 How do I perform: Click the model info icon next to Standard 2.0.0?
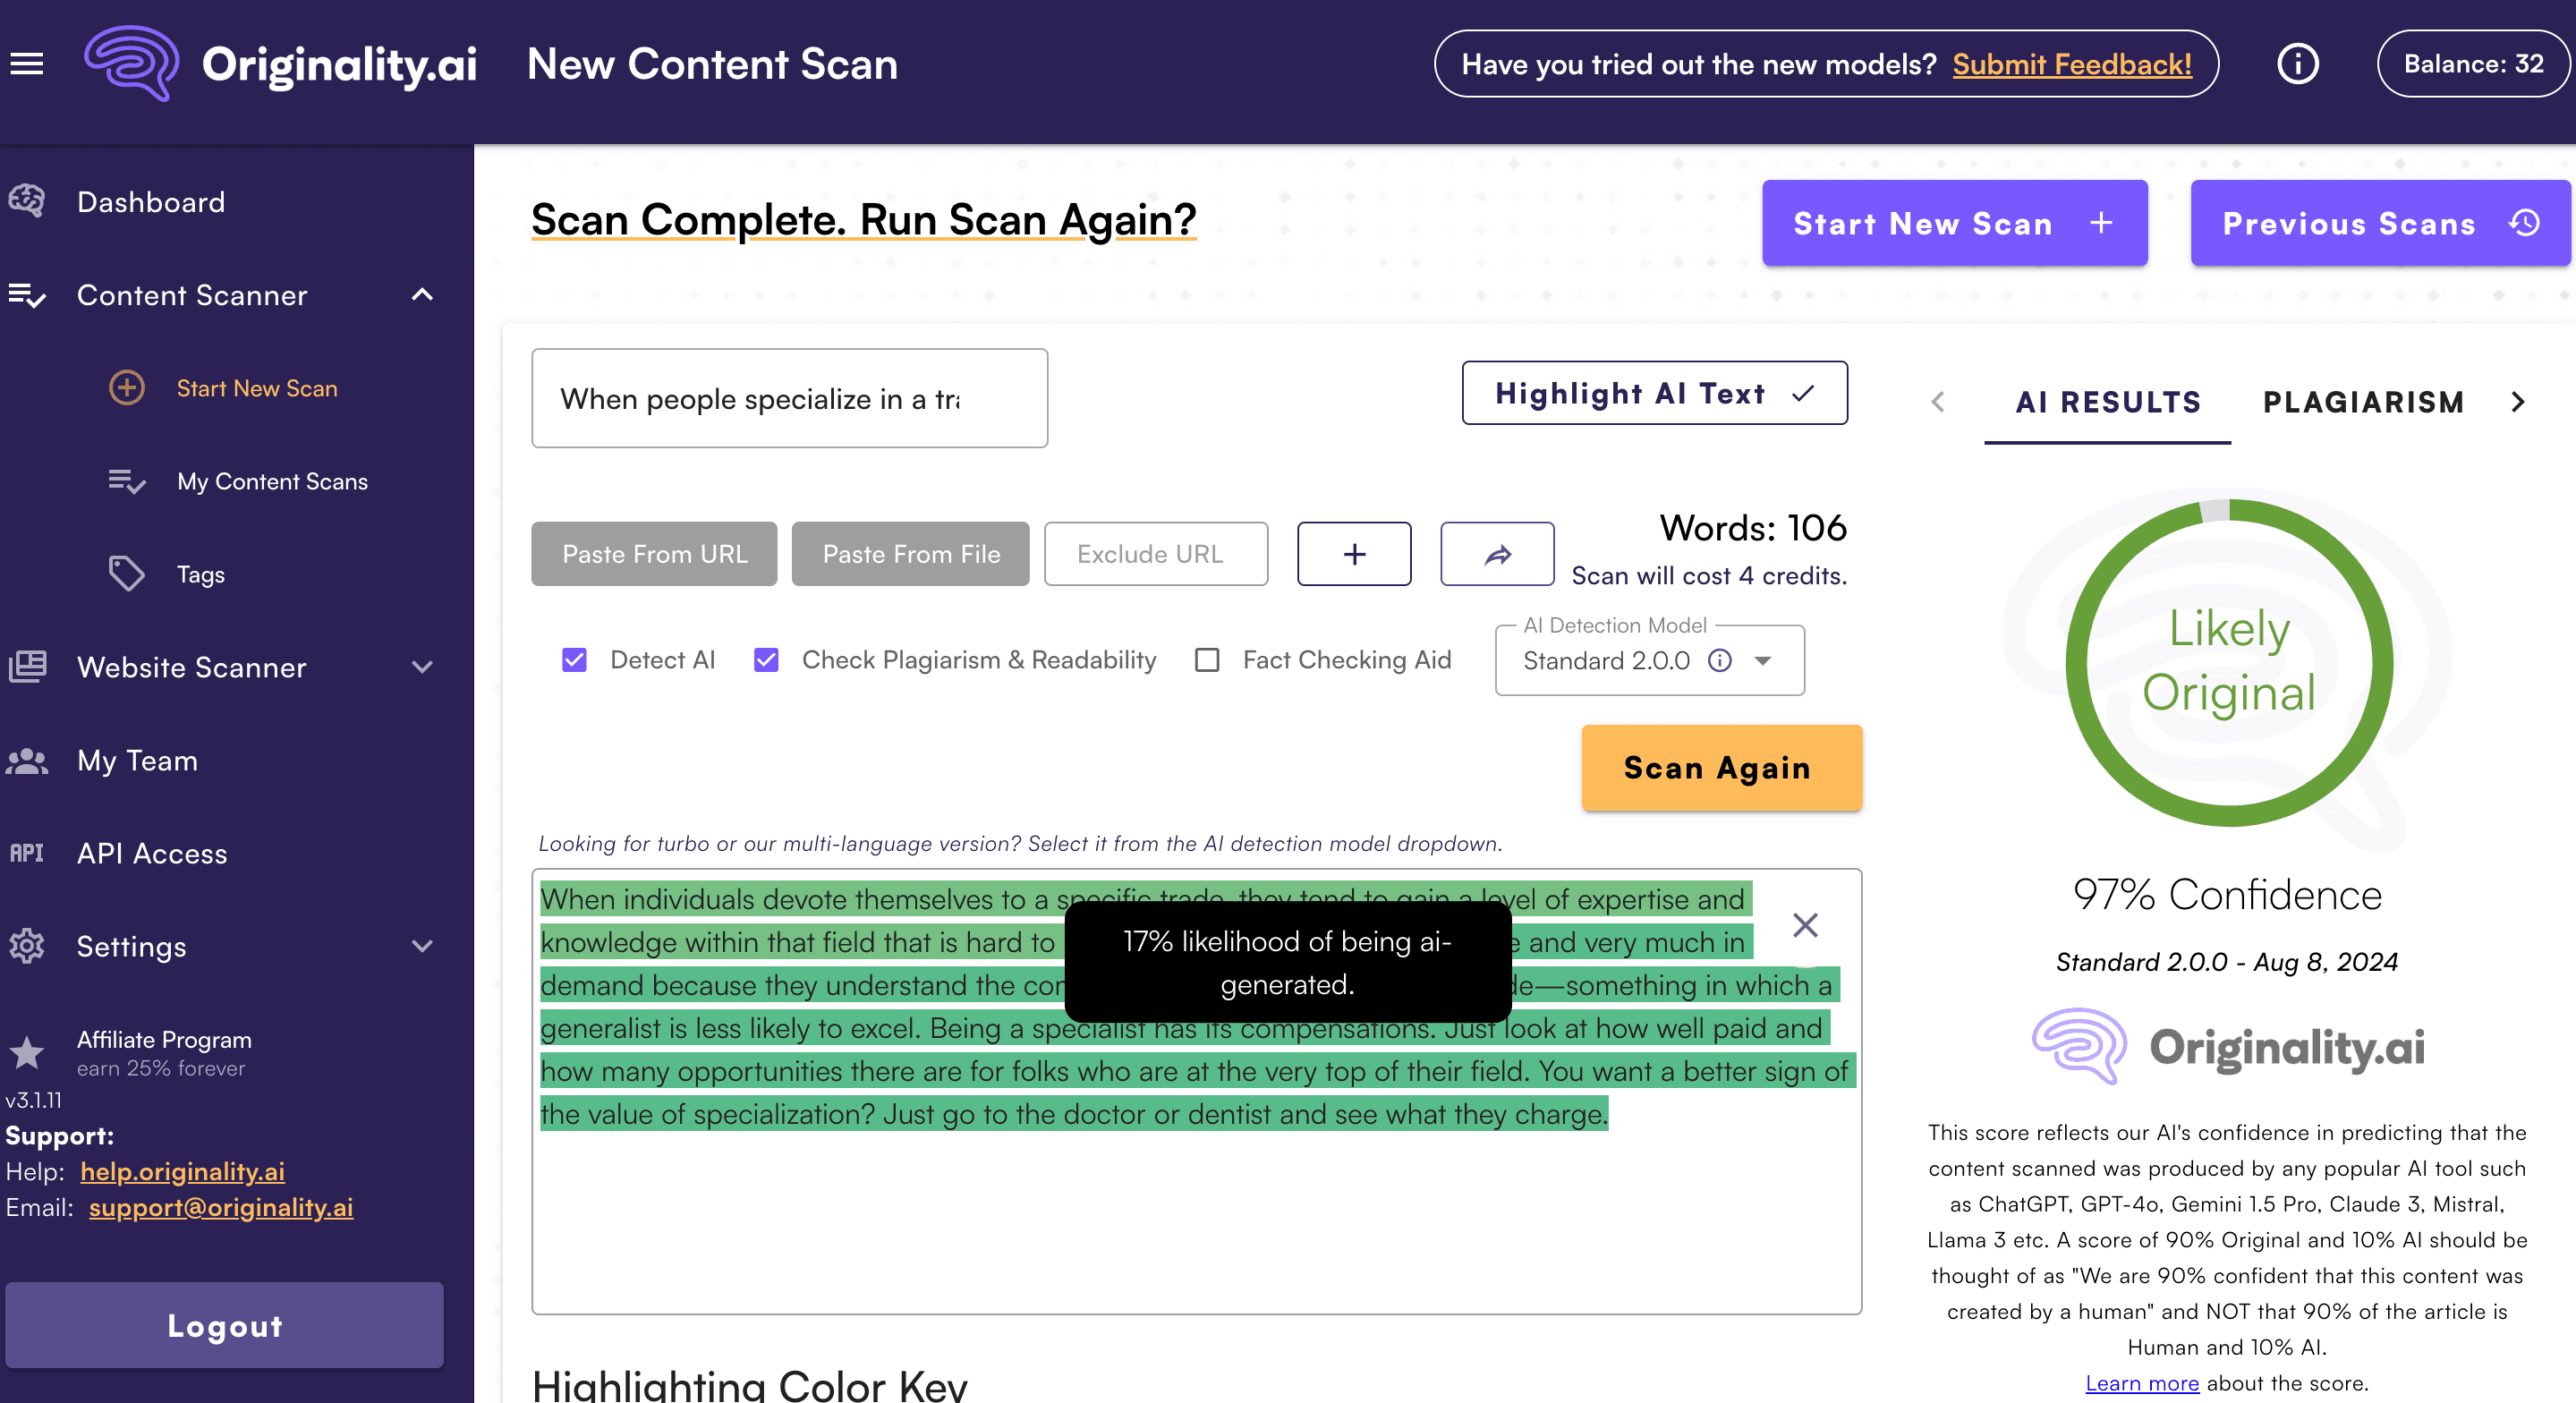point(1719,661)
